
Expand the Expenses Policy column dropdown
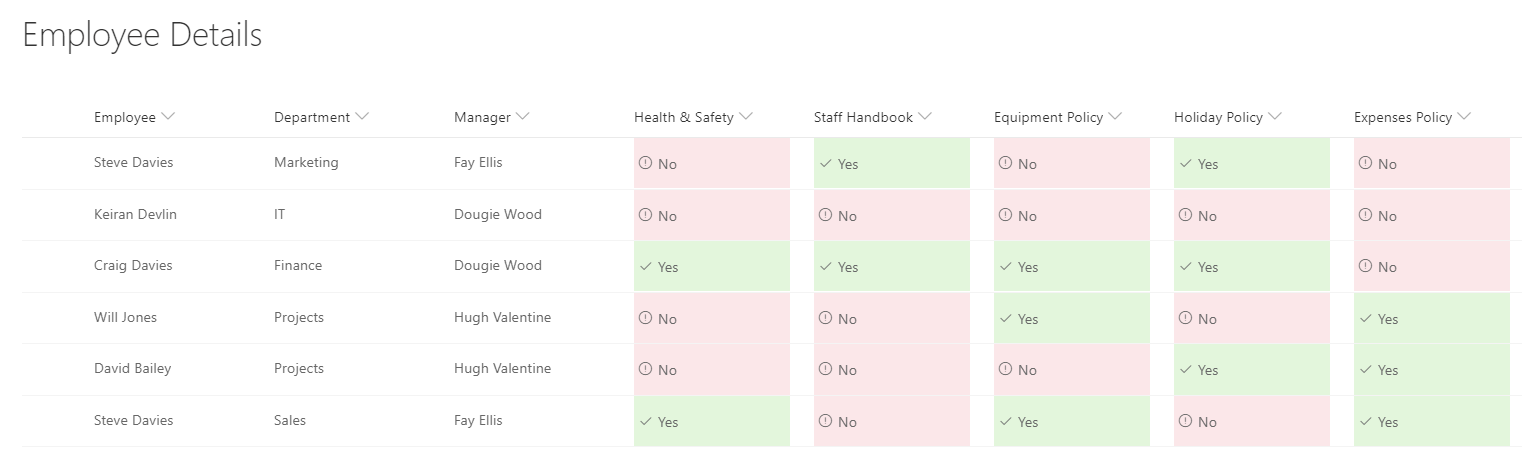tap(1464, 117)
